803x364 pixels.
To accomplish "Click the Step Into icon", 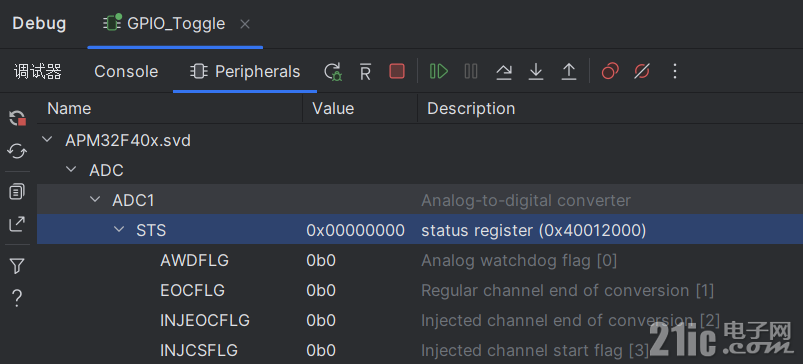I will 536,71.
